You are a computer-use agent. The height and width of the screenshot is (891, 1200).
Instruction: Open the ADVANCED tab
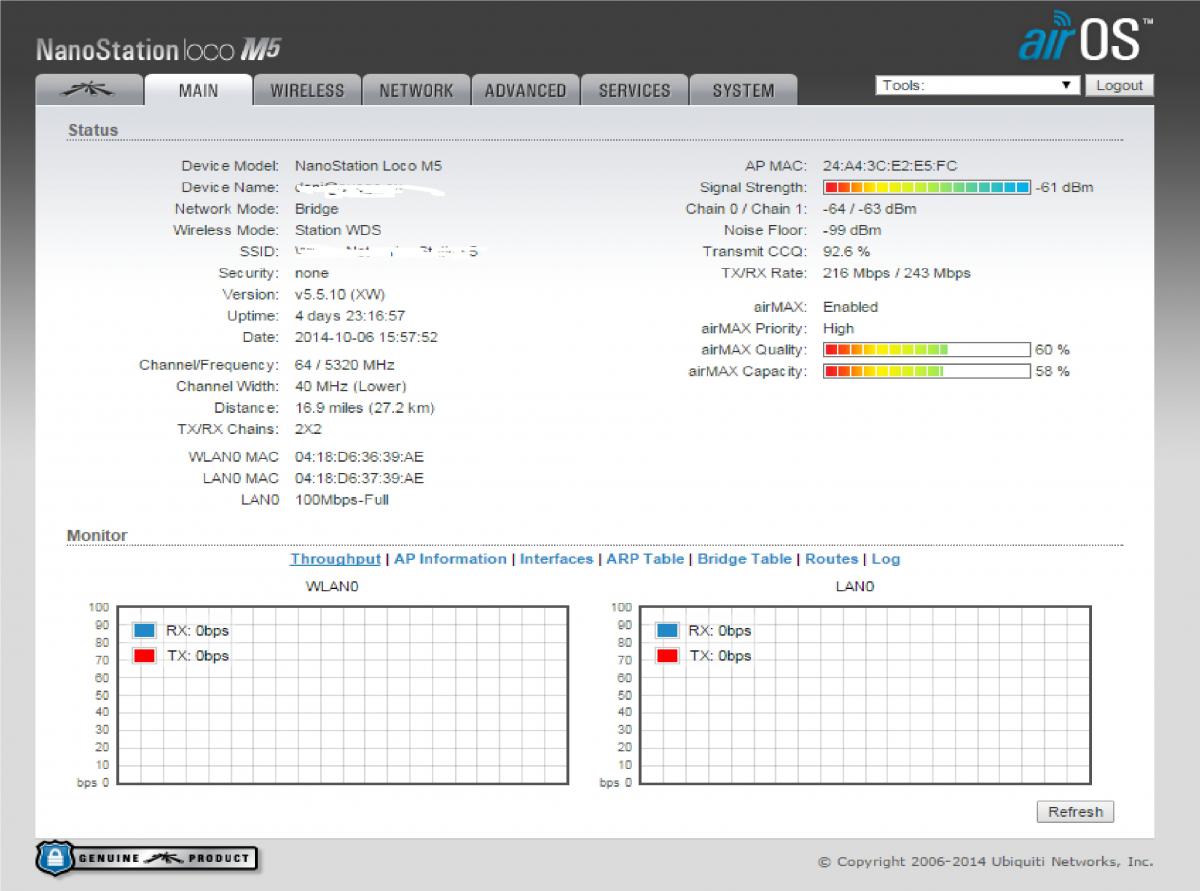coord(525,90)
